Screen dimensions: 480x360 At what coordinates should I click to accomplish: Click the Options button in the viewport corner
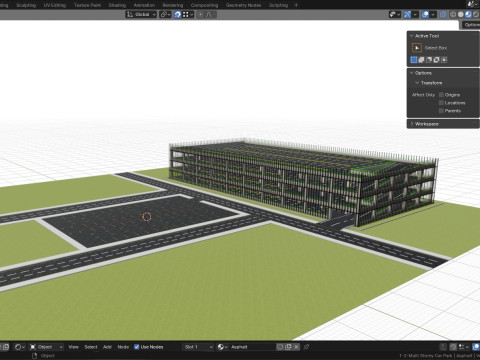[x=472, y=25]
